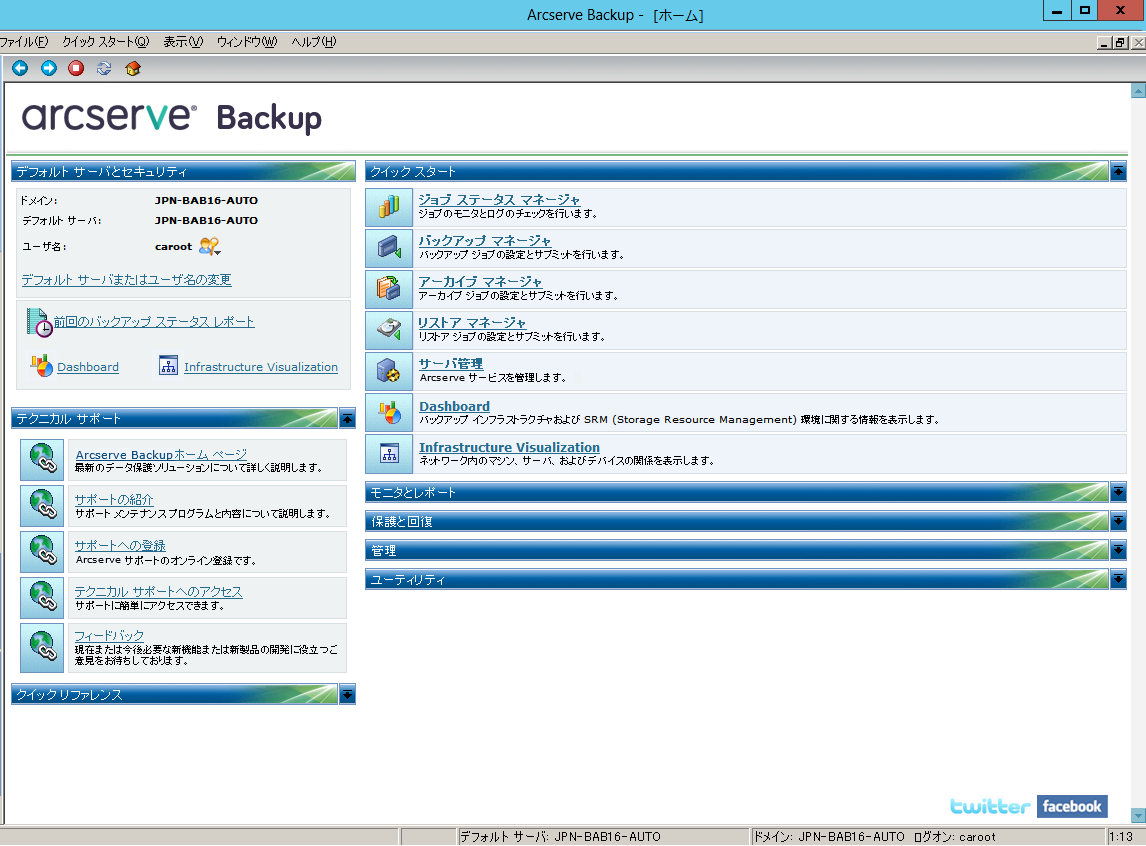Open the Arcserve Backup ホーム ページ link
Viewport: 1146px width, 846px height.
tap(161, 454)
